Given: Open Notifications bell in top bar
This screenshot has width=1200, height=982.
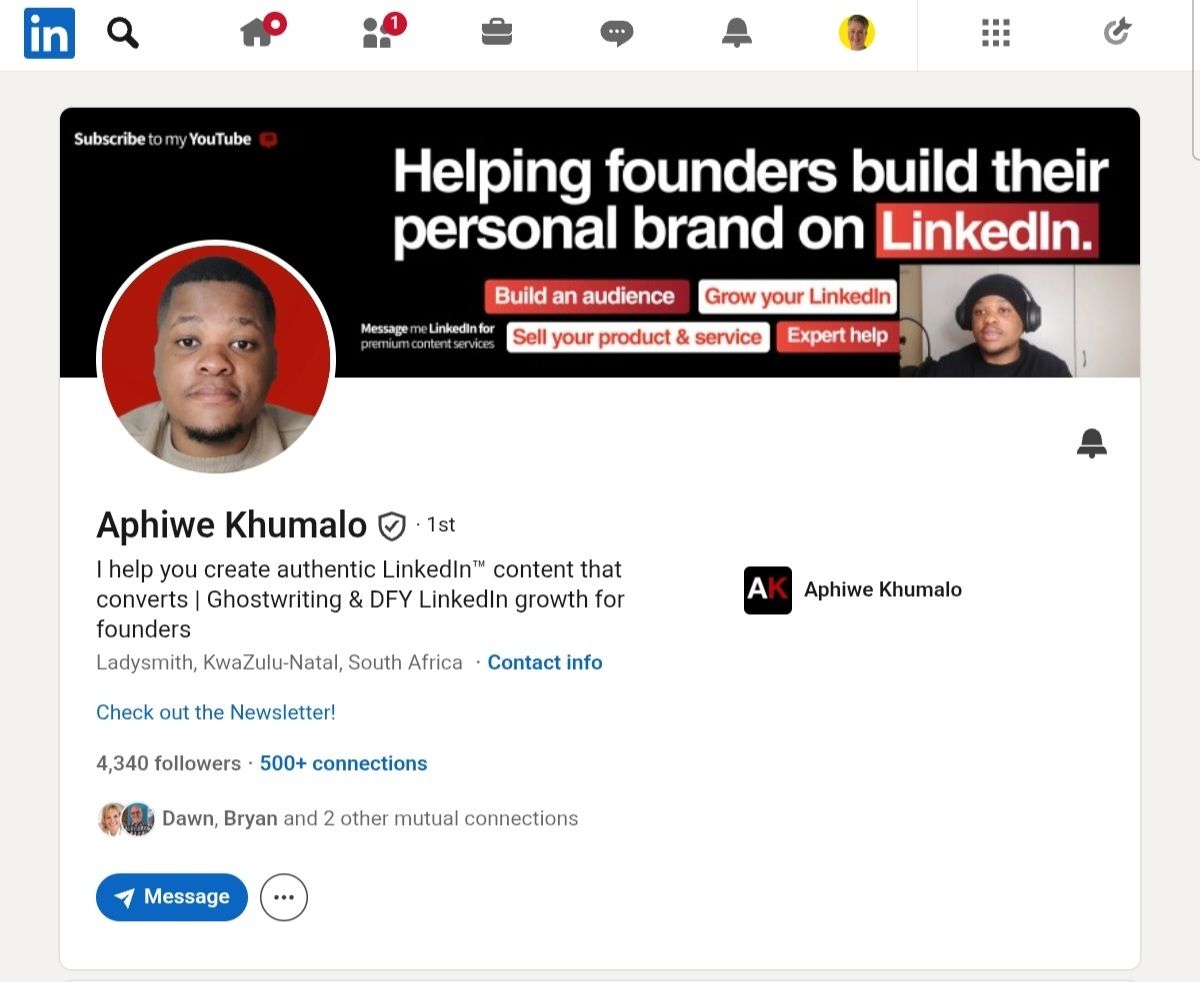Looking at the screenshot, I should pos(737,33).
